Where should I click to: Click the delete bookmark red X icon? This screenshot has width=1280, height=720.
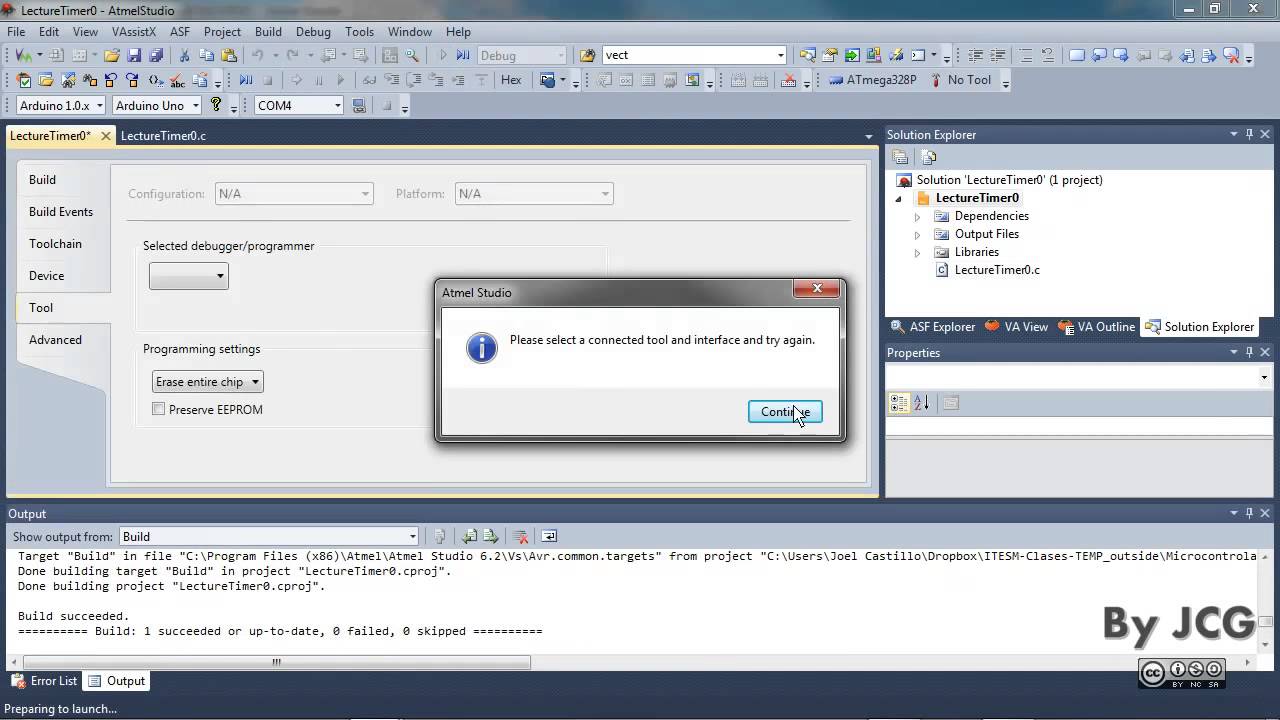(1231, 55)
